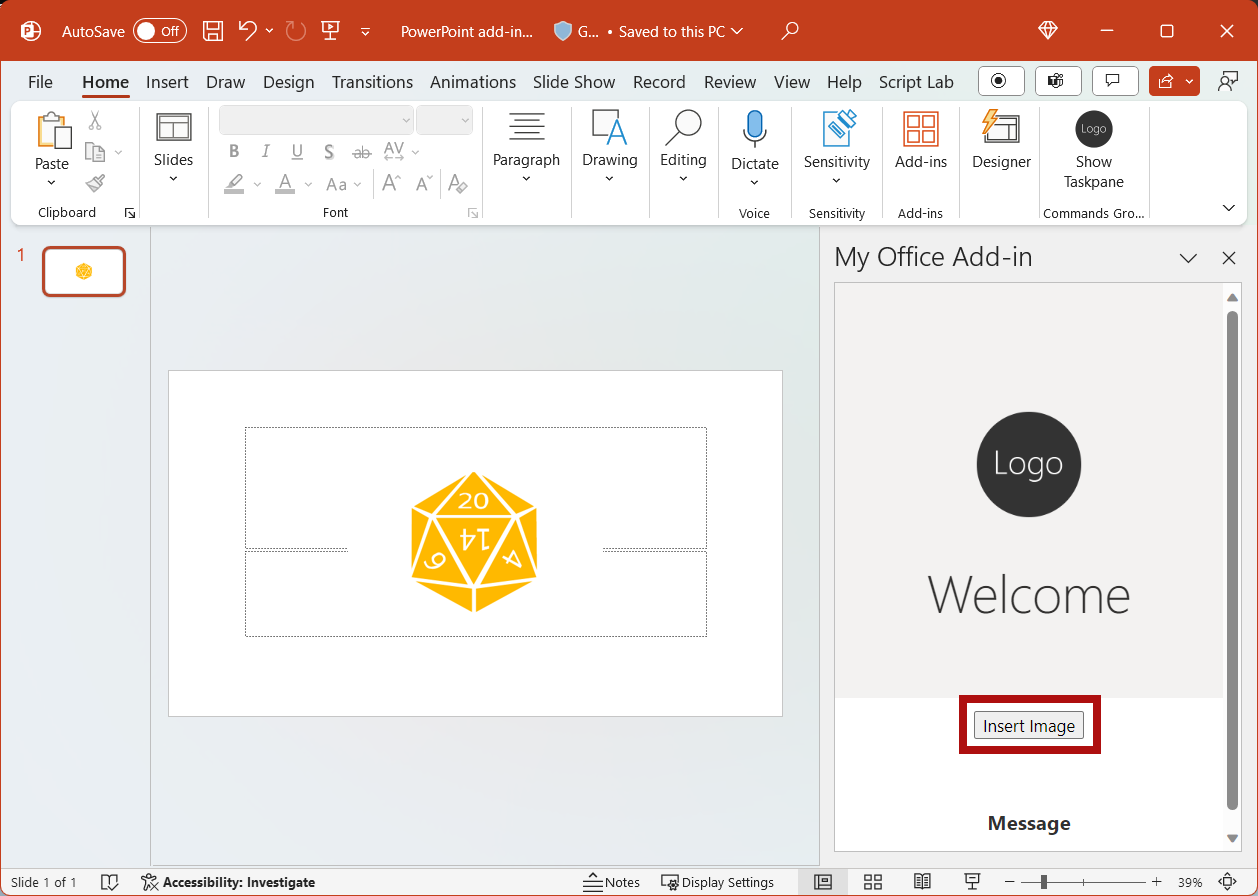Click the Character Spacing AV icon
1258x896 pixels.
(394, 152)
